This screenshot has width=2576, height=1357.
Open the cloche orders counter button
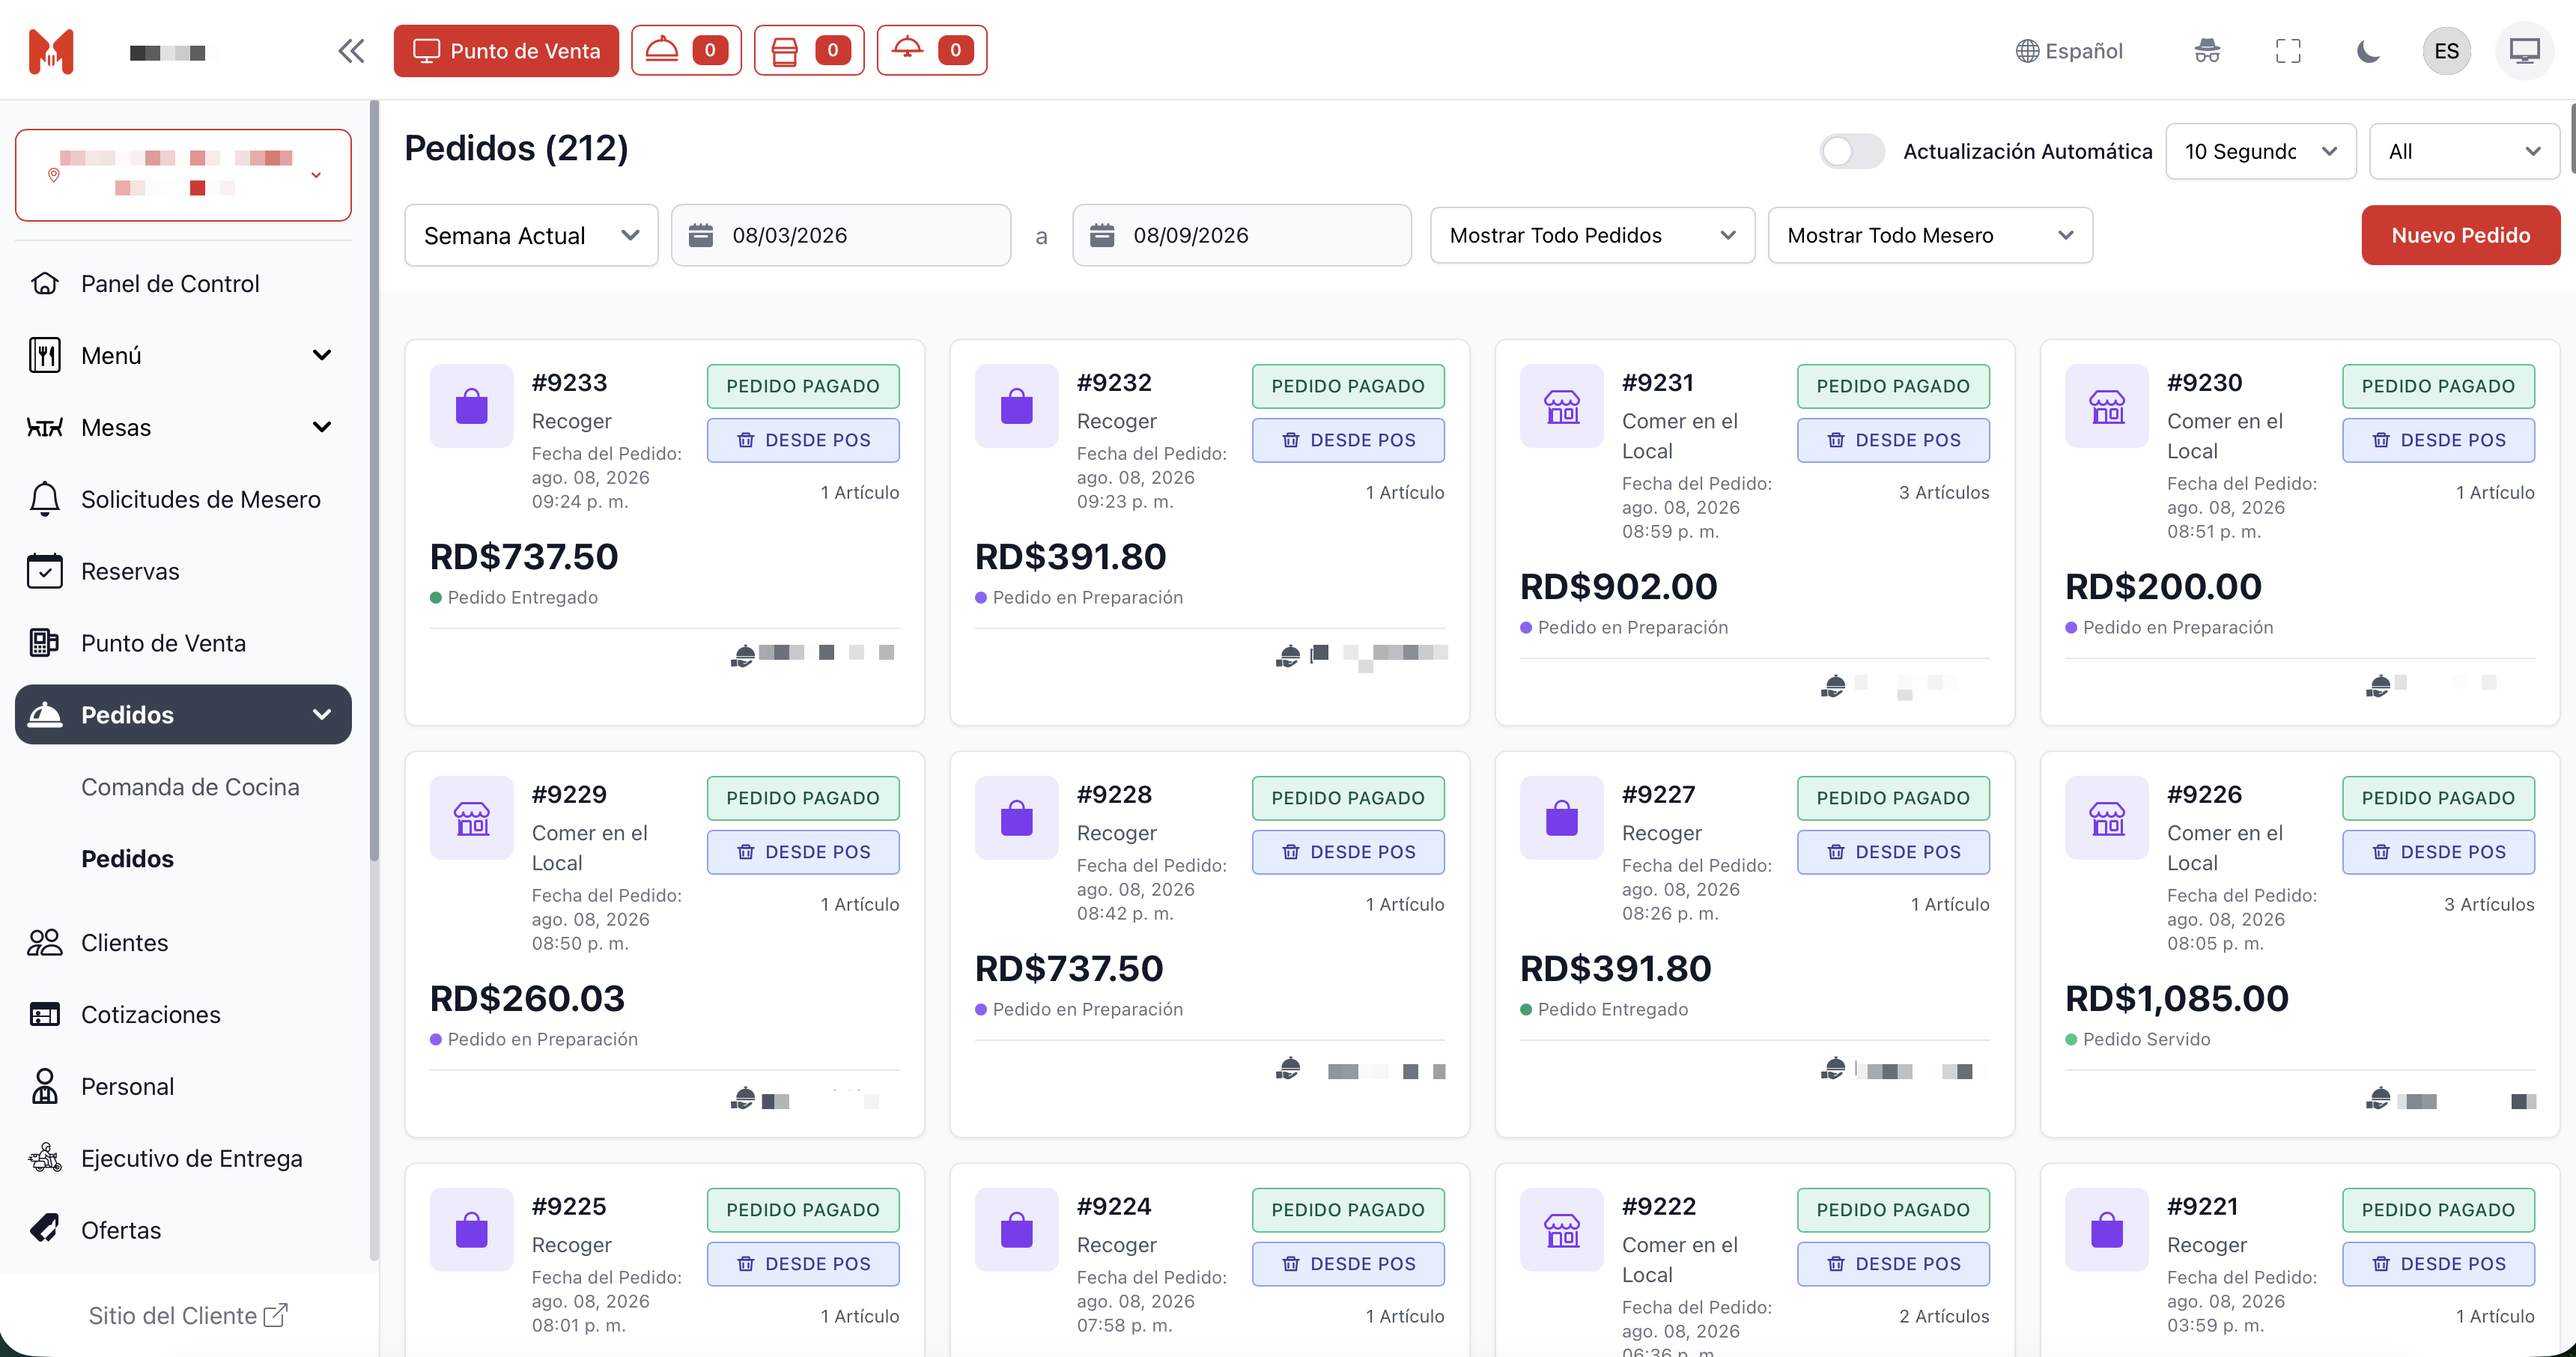686,50
